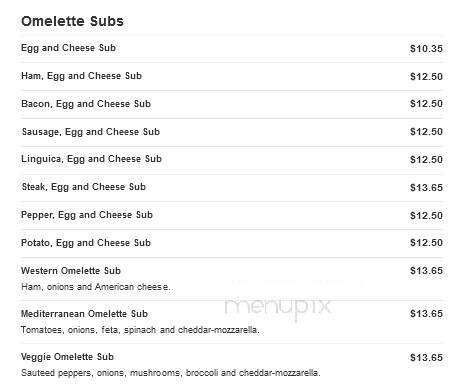
Task: Choose the Mediterranean Omelette Sub
Action: (x=84, y=314)
